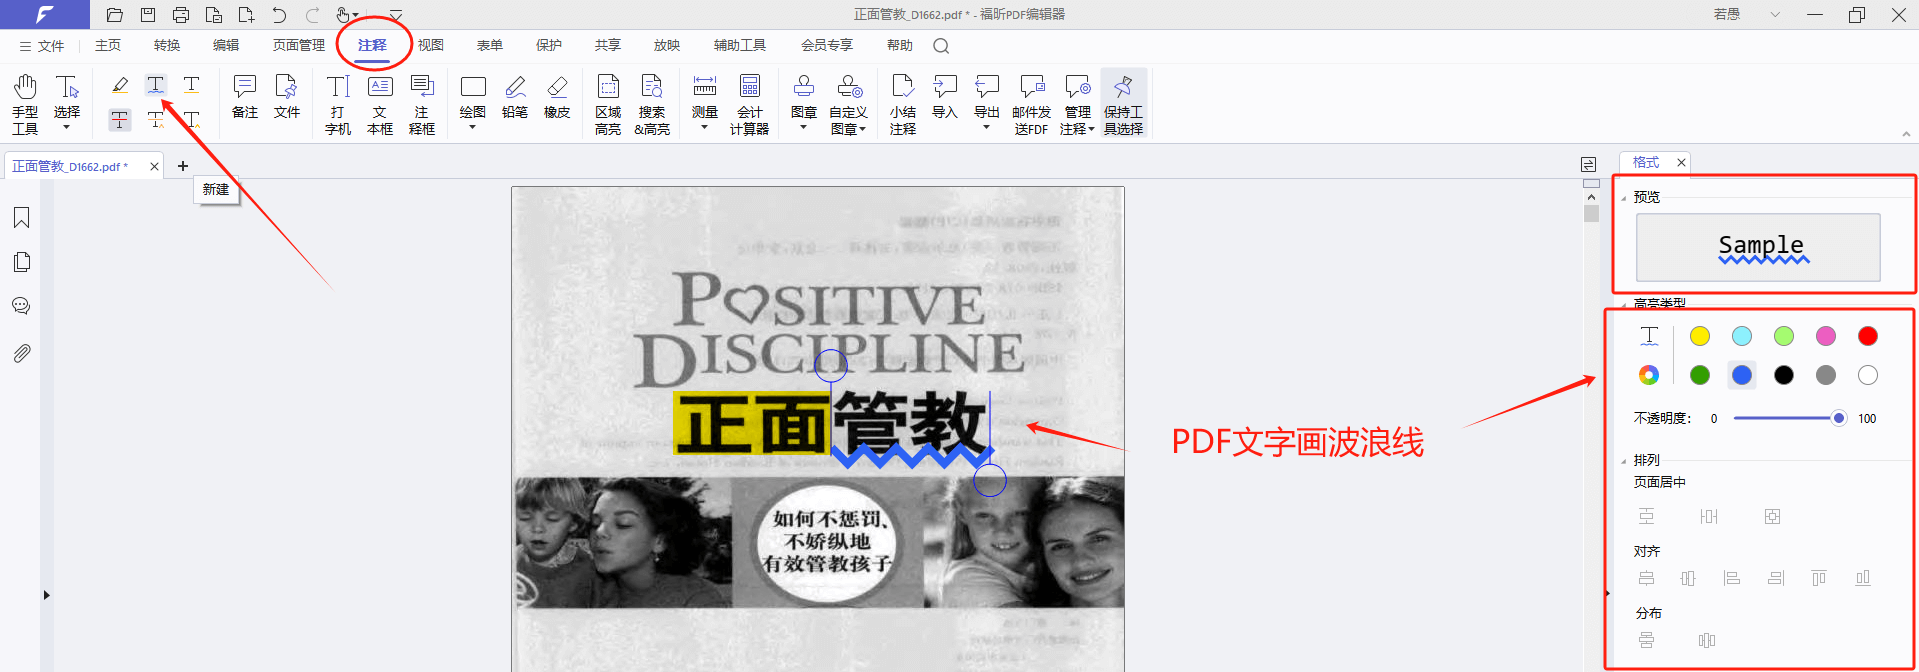The height and width of the screenshot is (672, 1919).
Task: Click the search magnifier next to 帮助
Action: 941,46
